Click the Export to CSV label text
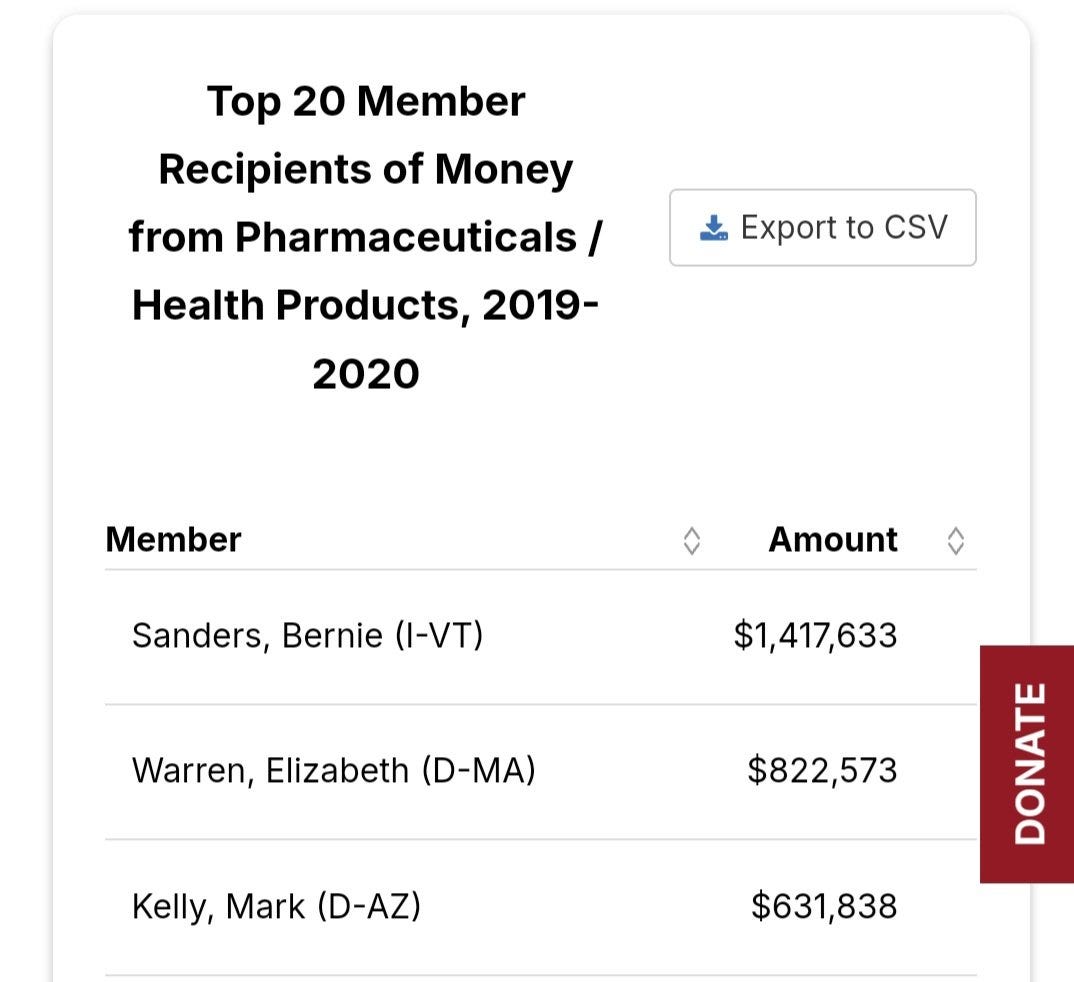 coord(844,227)
